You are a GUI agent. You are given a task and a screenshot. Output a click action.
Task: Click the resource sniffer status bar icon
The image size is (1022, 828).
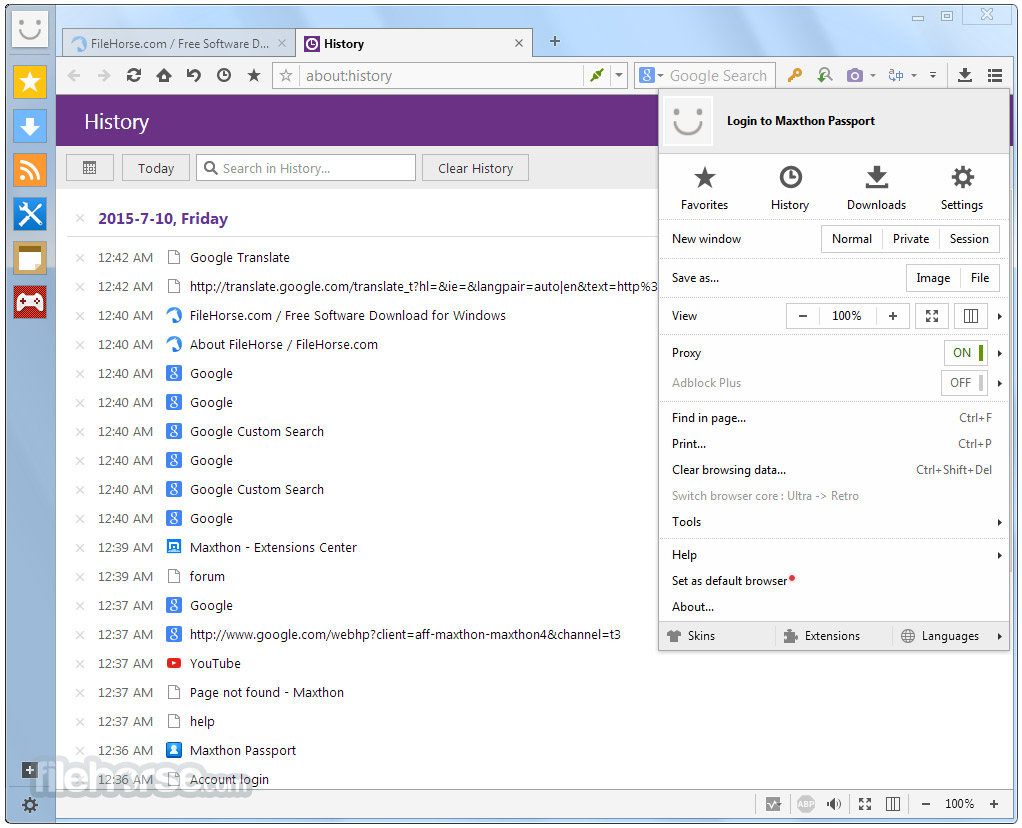(x=774, y=804)
